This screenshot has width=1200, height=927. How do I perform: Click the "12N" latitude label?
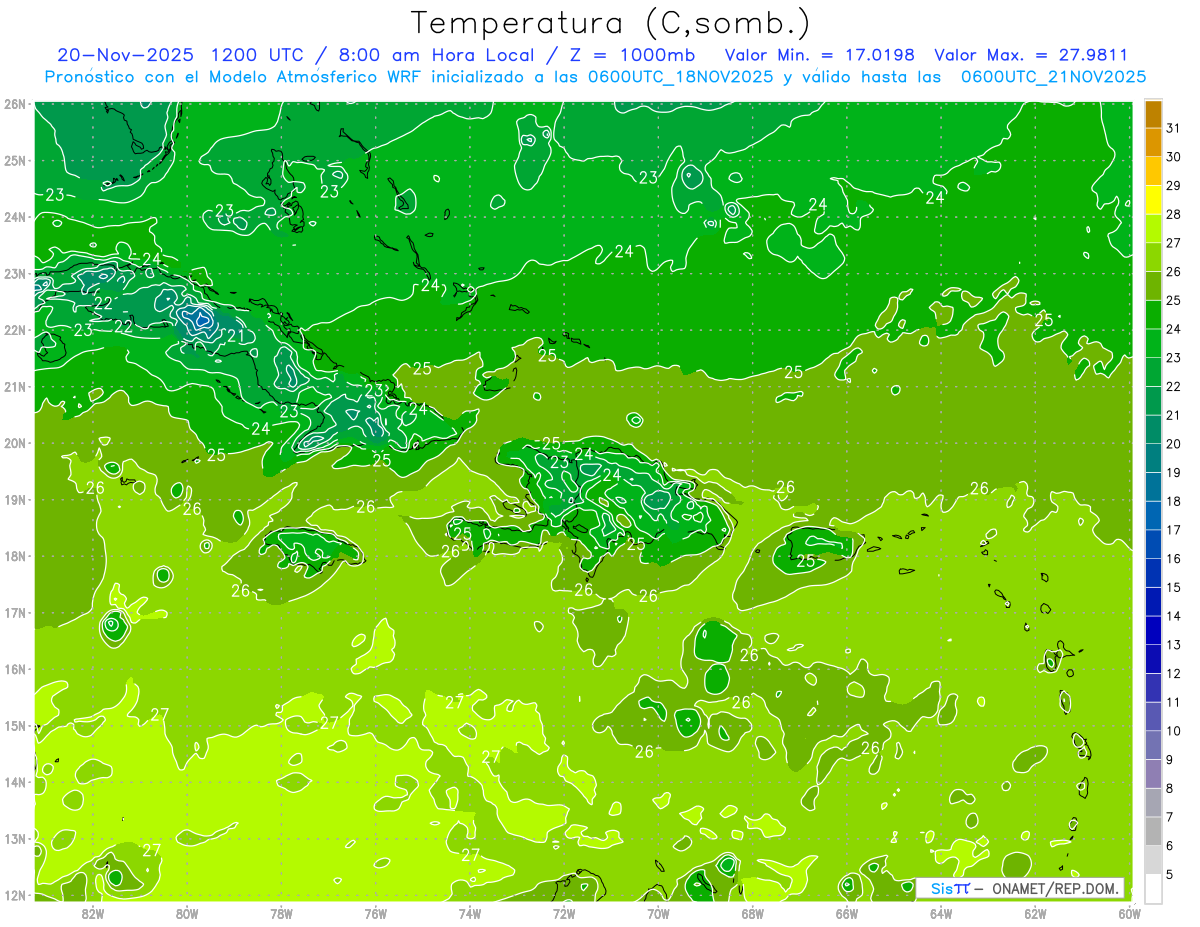(x=15, y=895)
